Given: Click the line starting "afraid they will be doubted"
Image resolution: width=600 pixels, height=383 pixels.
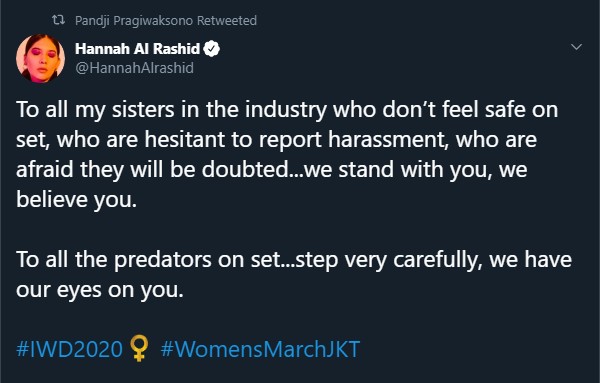Looking at the screenshot, I should tap(272, 169).
